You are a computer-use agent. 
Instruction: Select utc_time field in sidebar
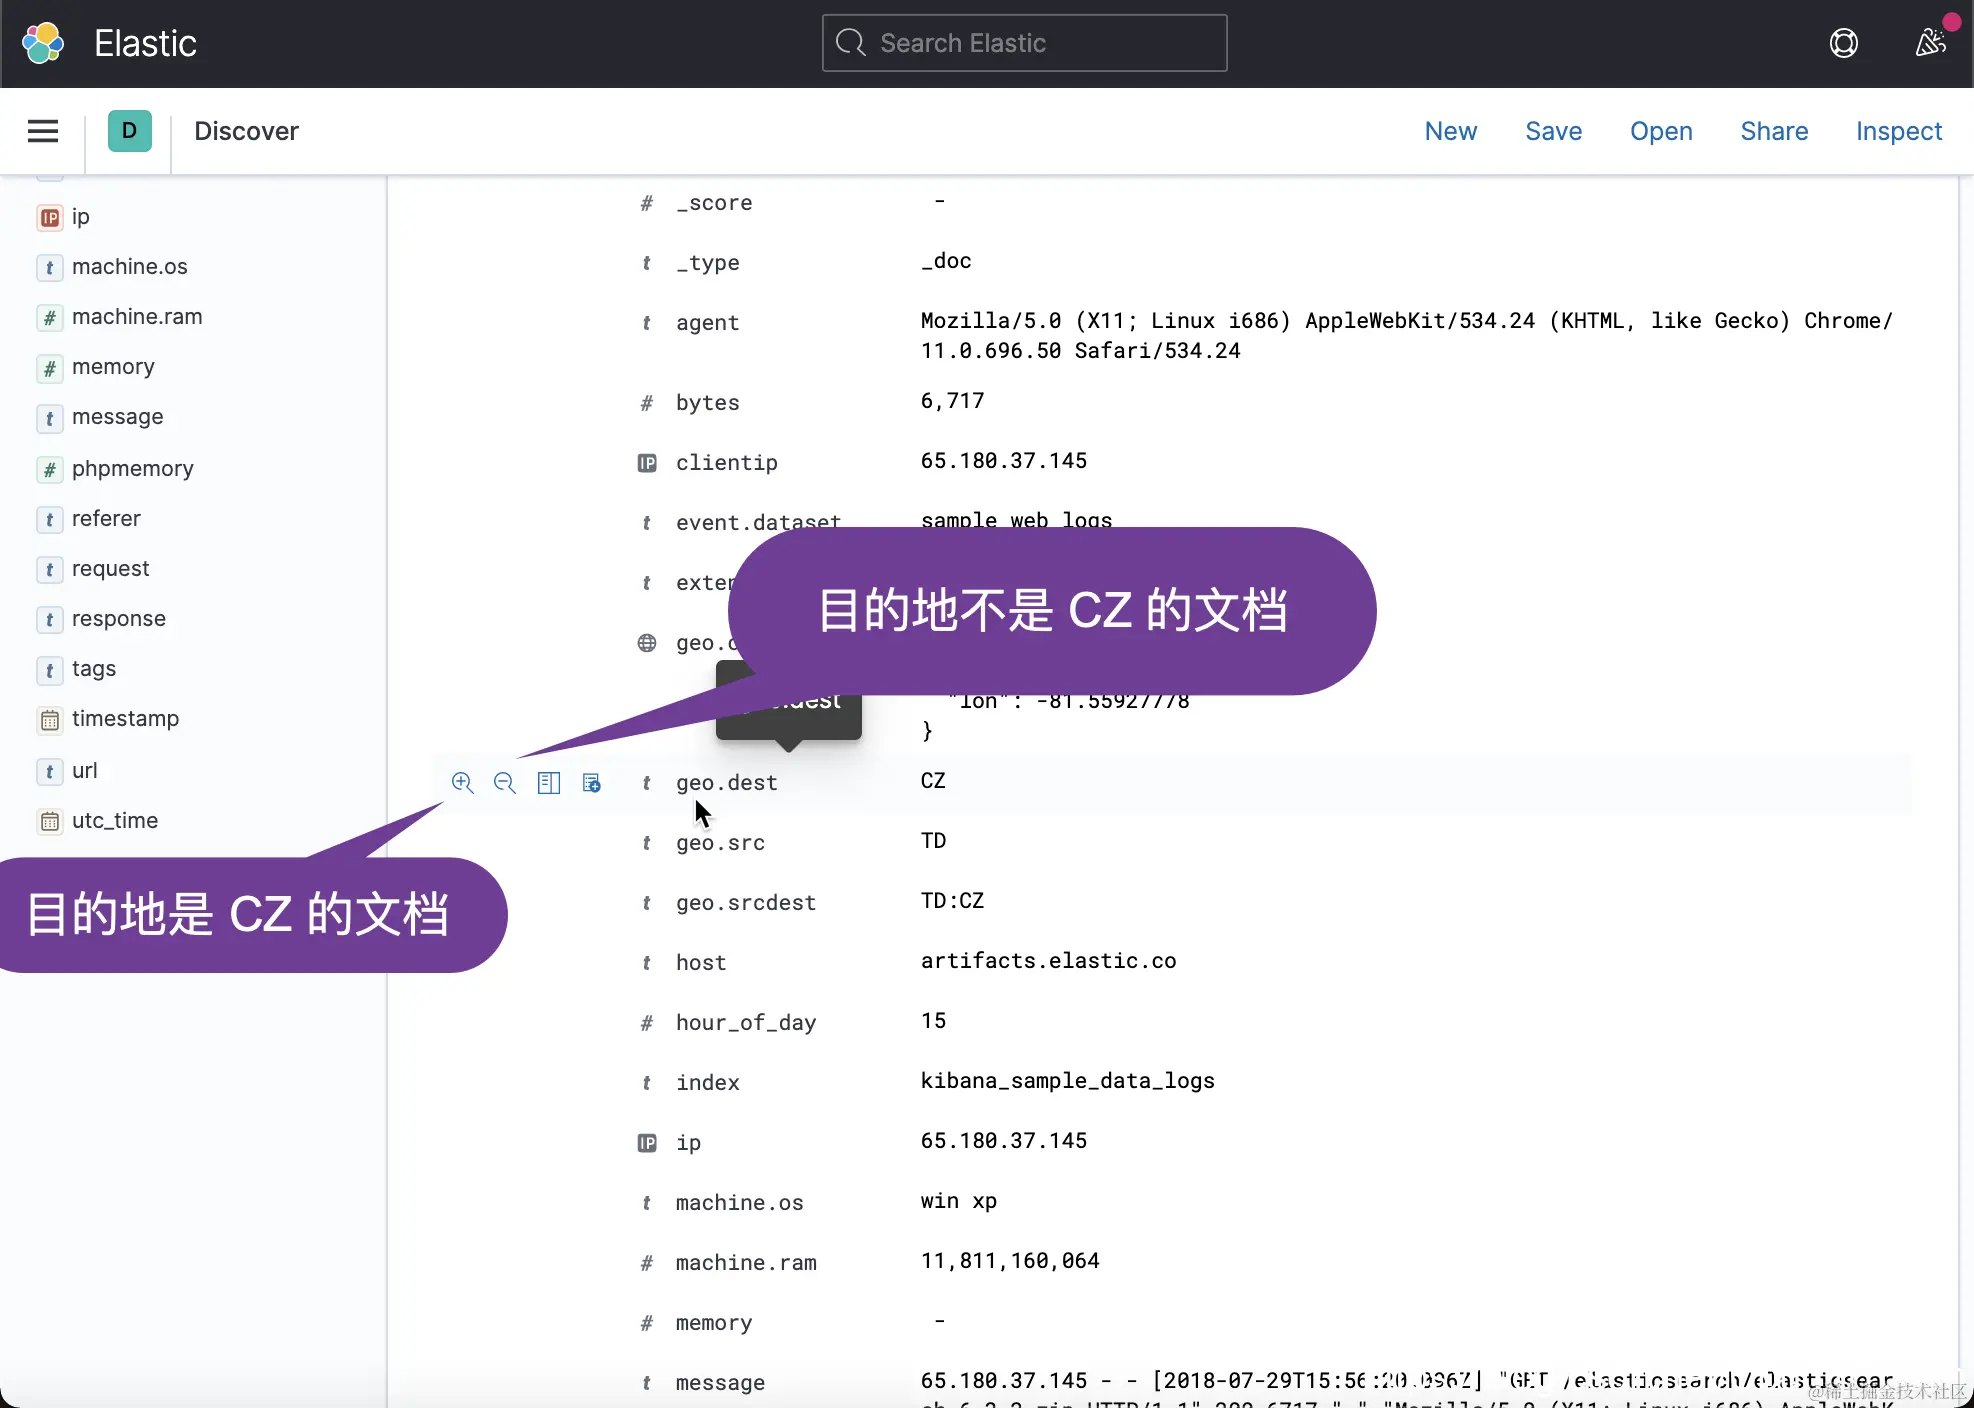(x=115, y=820)
